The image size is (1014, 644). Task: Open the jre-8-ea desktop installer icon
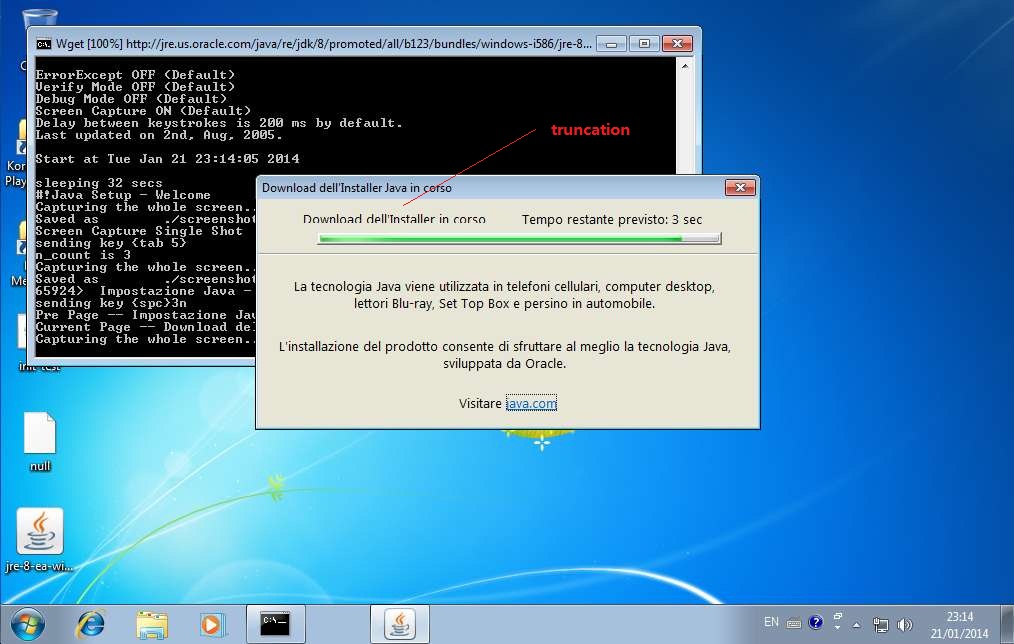click(x=40, y=532)
